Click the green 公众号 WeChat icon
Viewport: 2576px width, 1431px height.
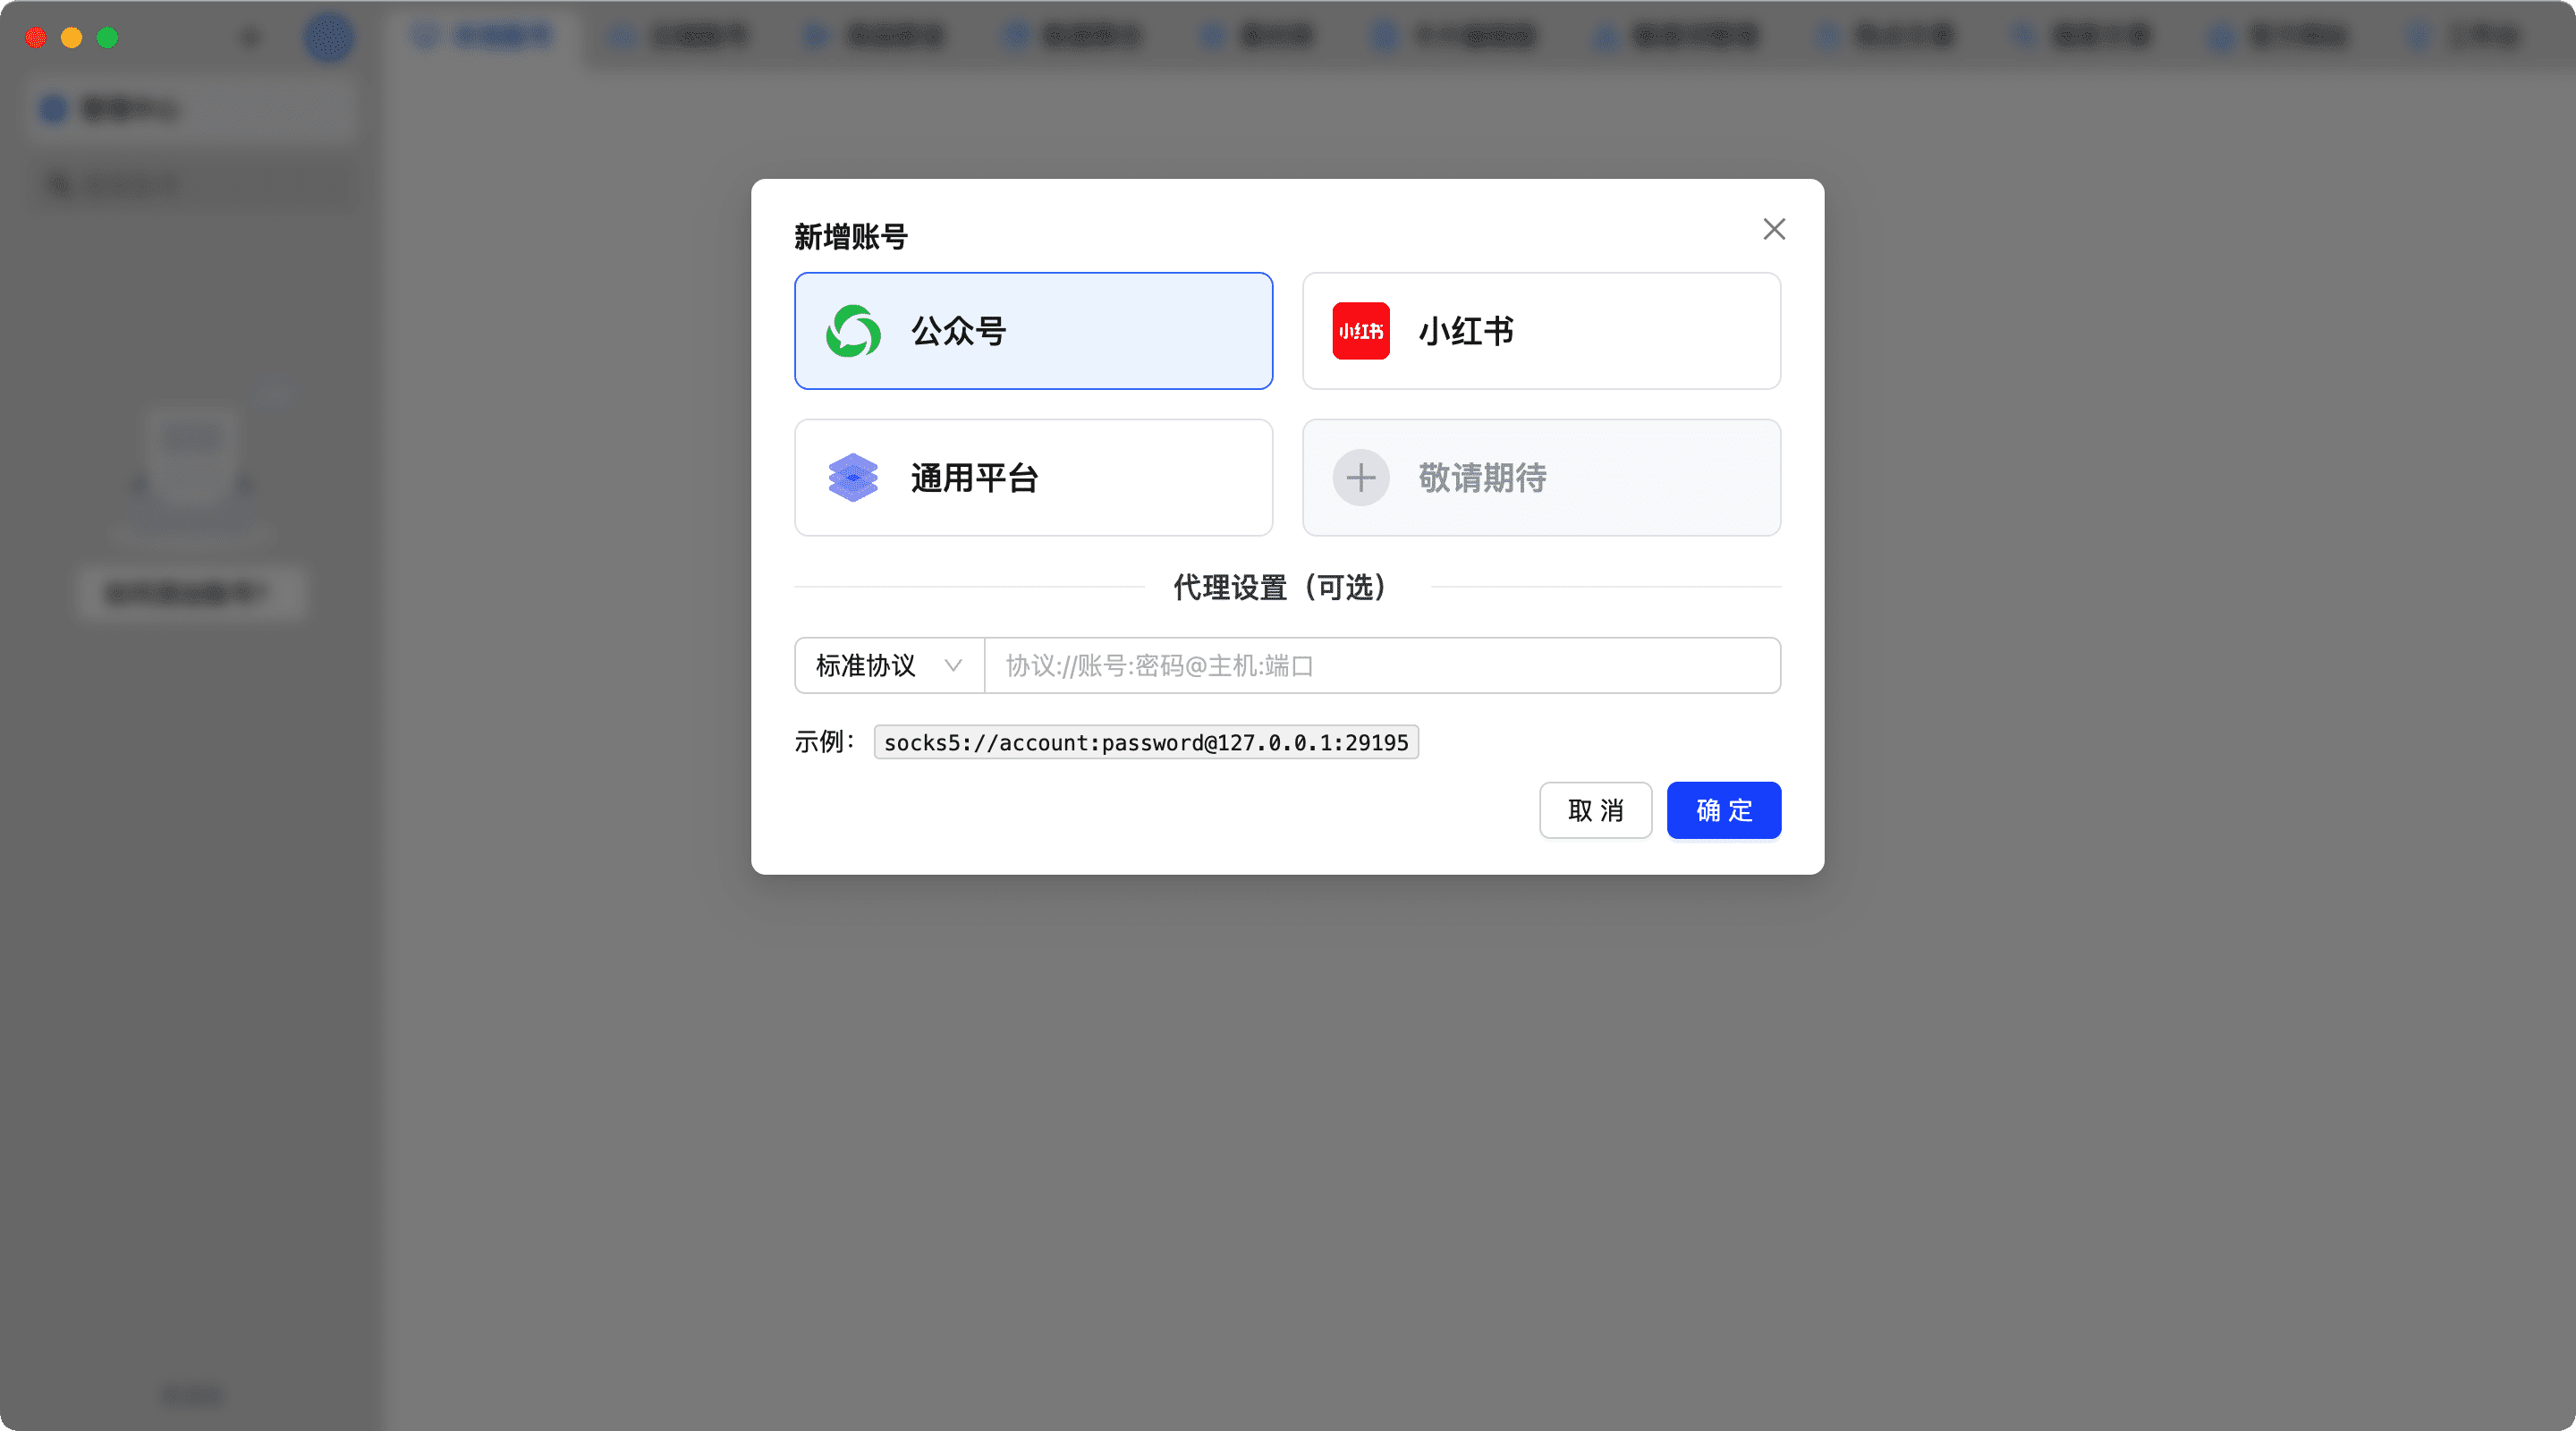click(x=853, y=331)
